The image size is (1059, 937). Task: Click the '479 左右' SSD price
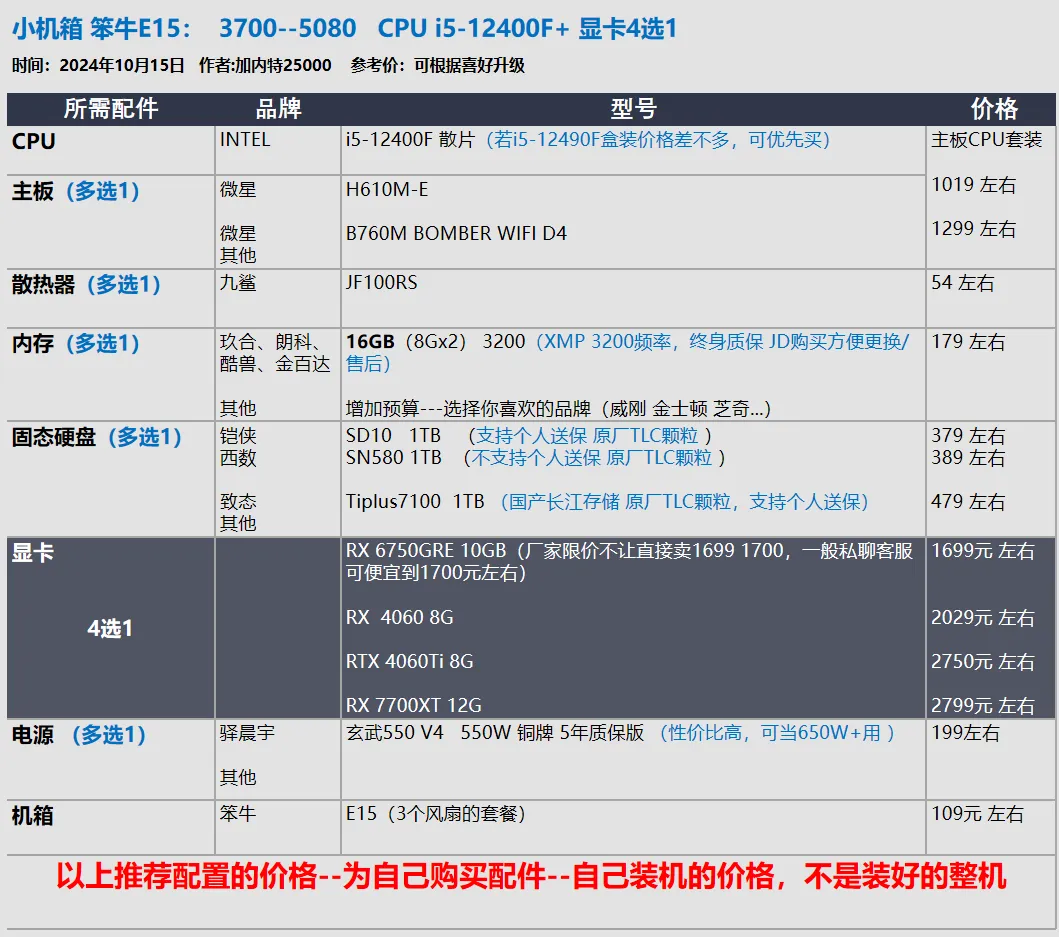tap(968, 501)
